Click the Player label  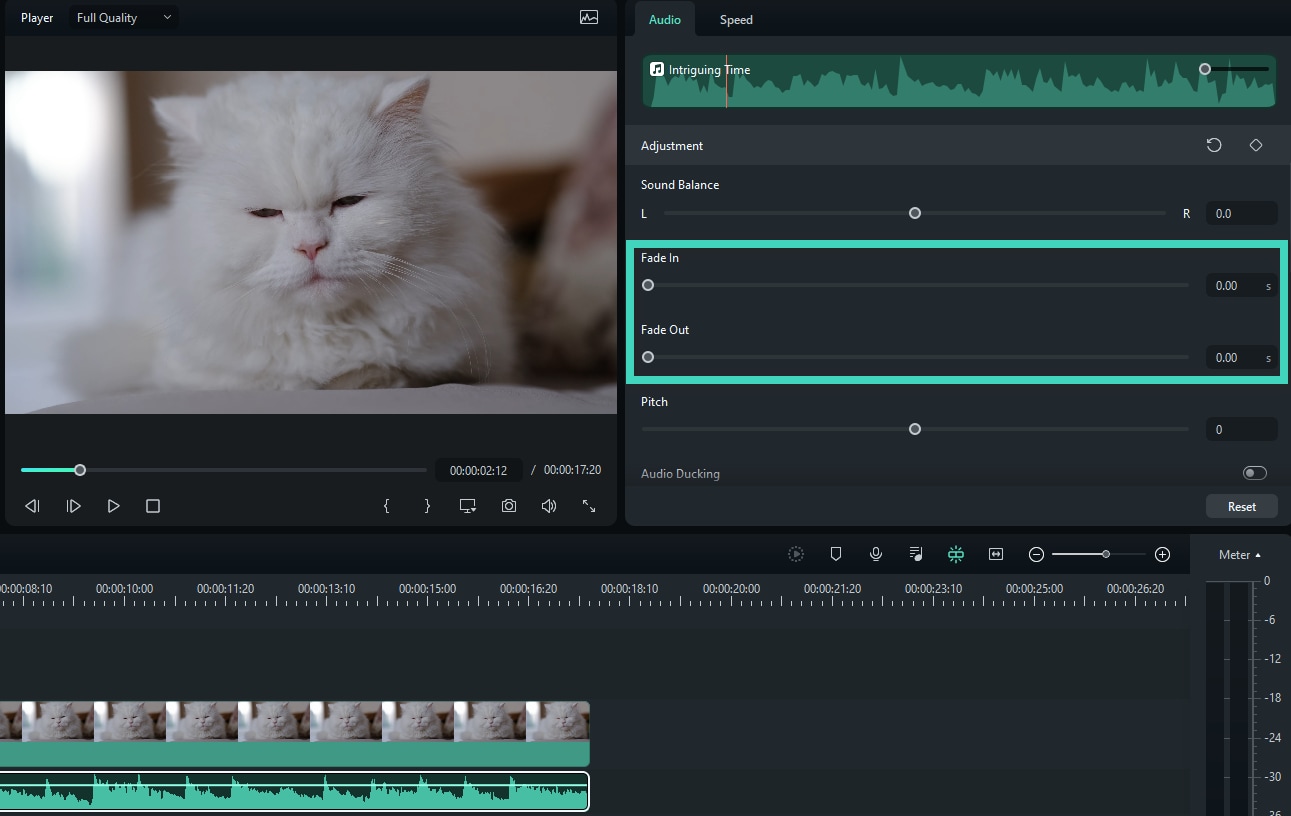point(37,18)
